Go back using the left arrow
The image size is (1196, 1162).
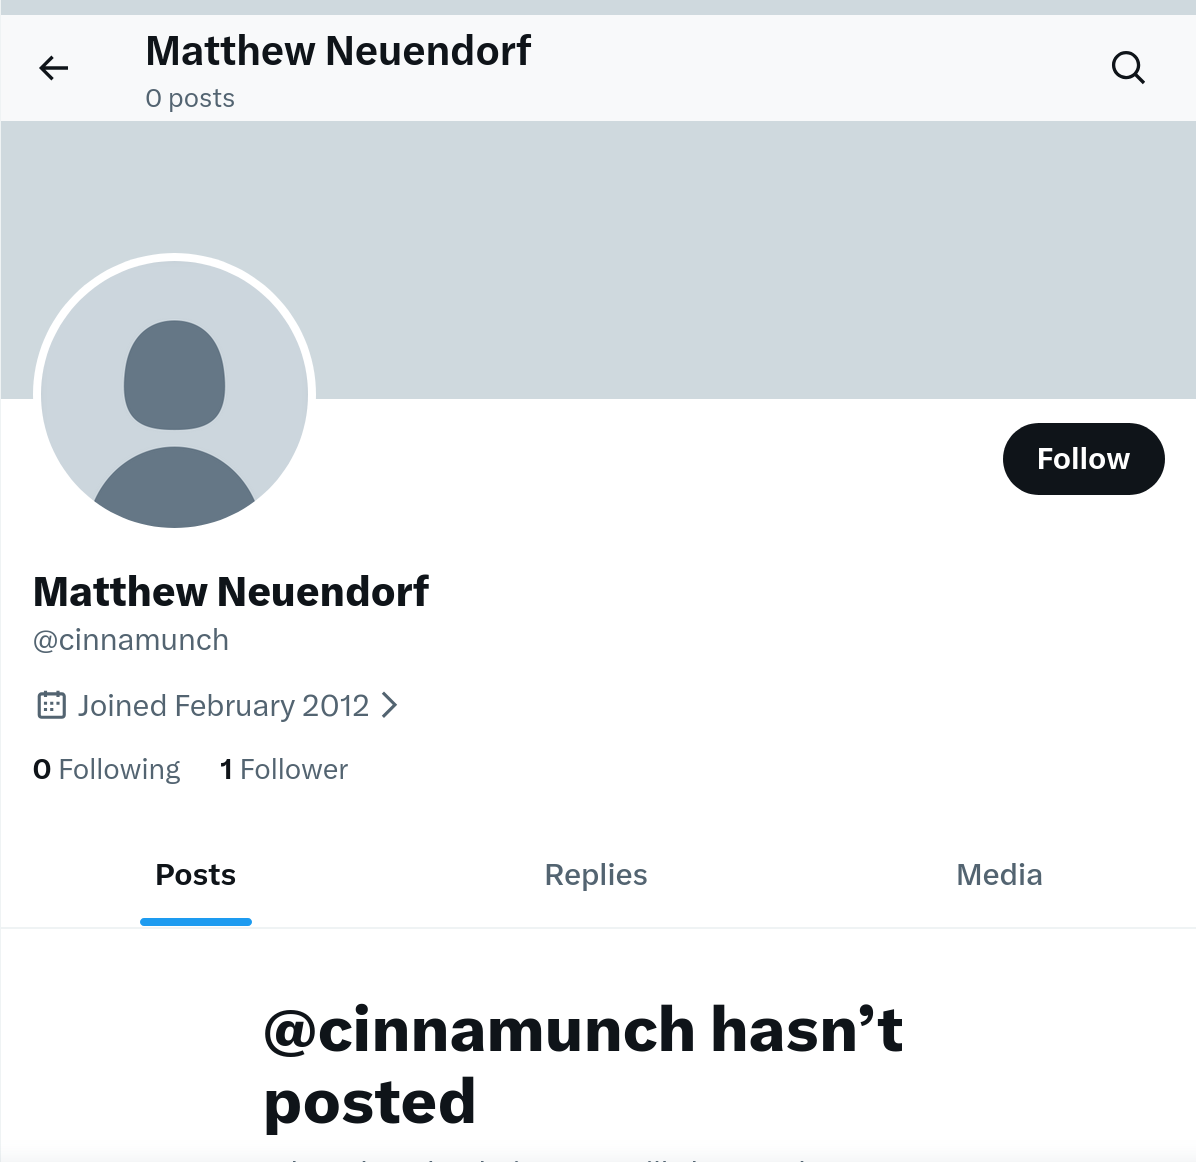point(54,68)
